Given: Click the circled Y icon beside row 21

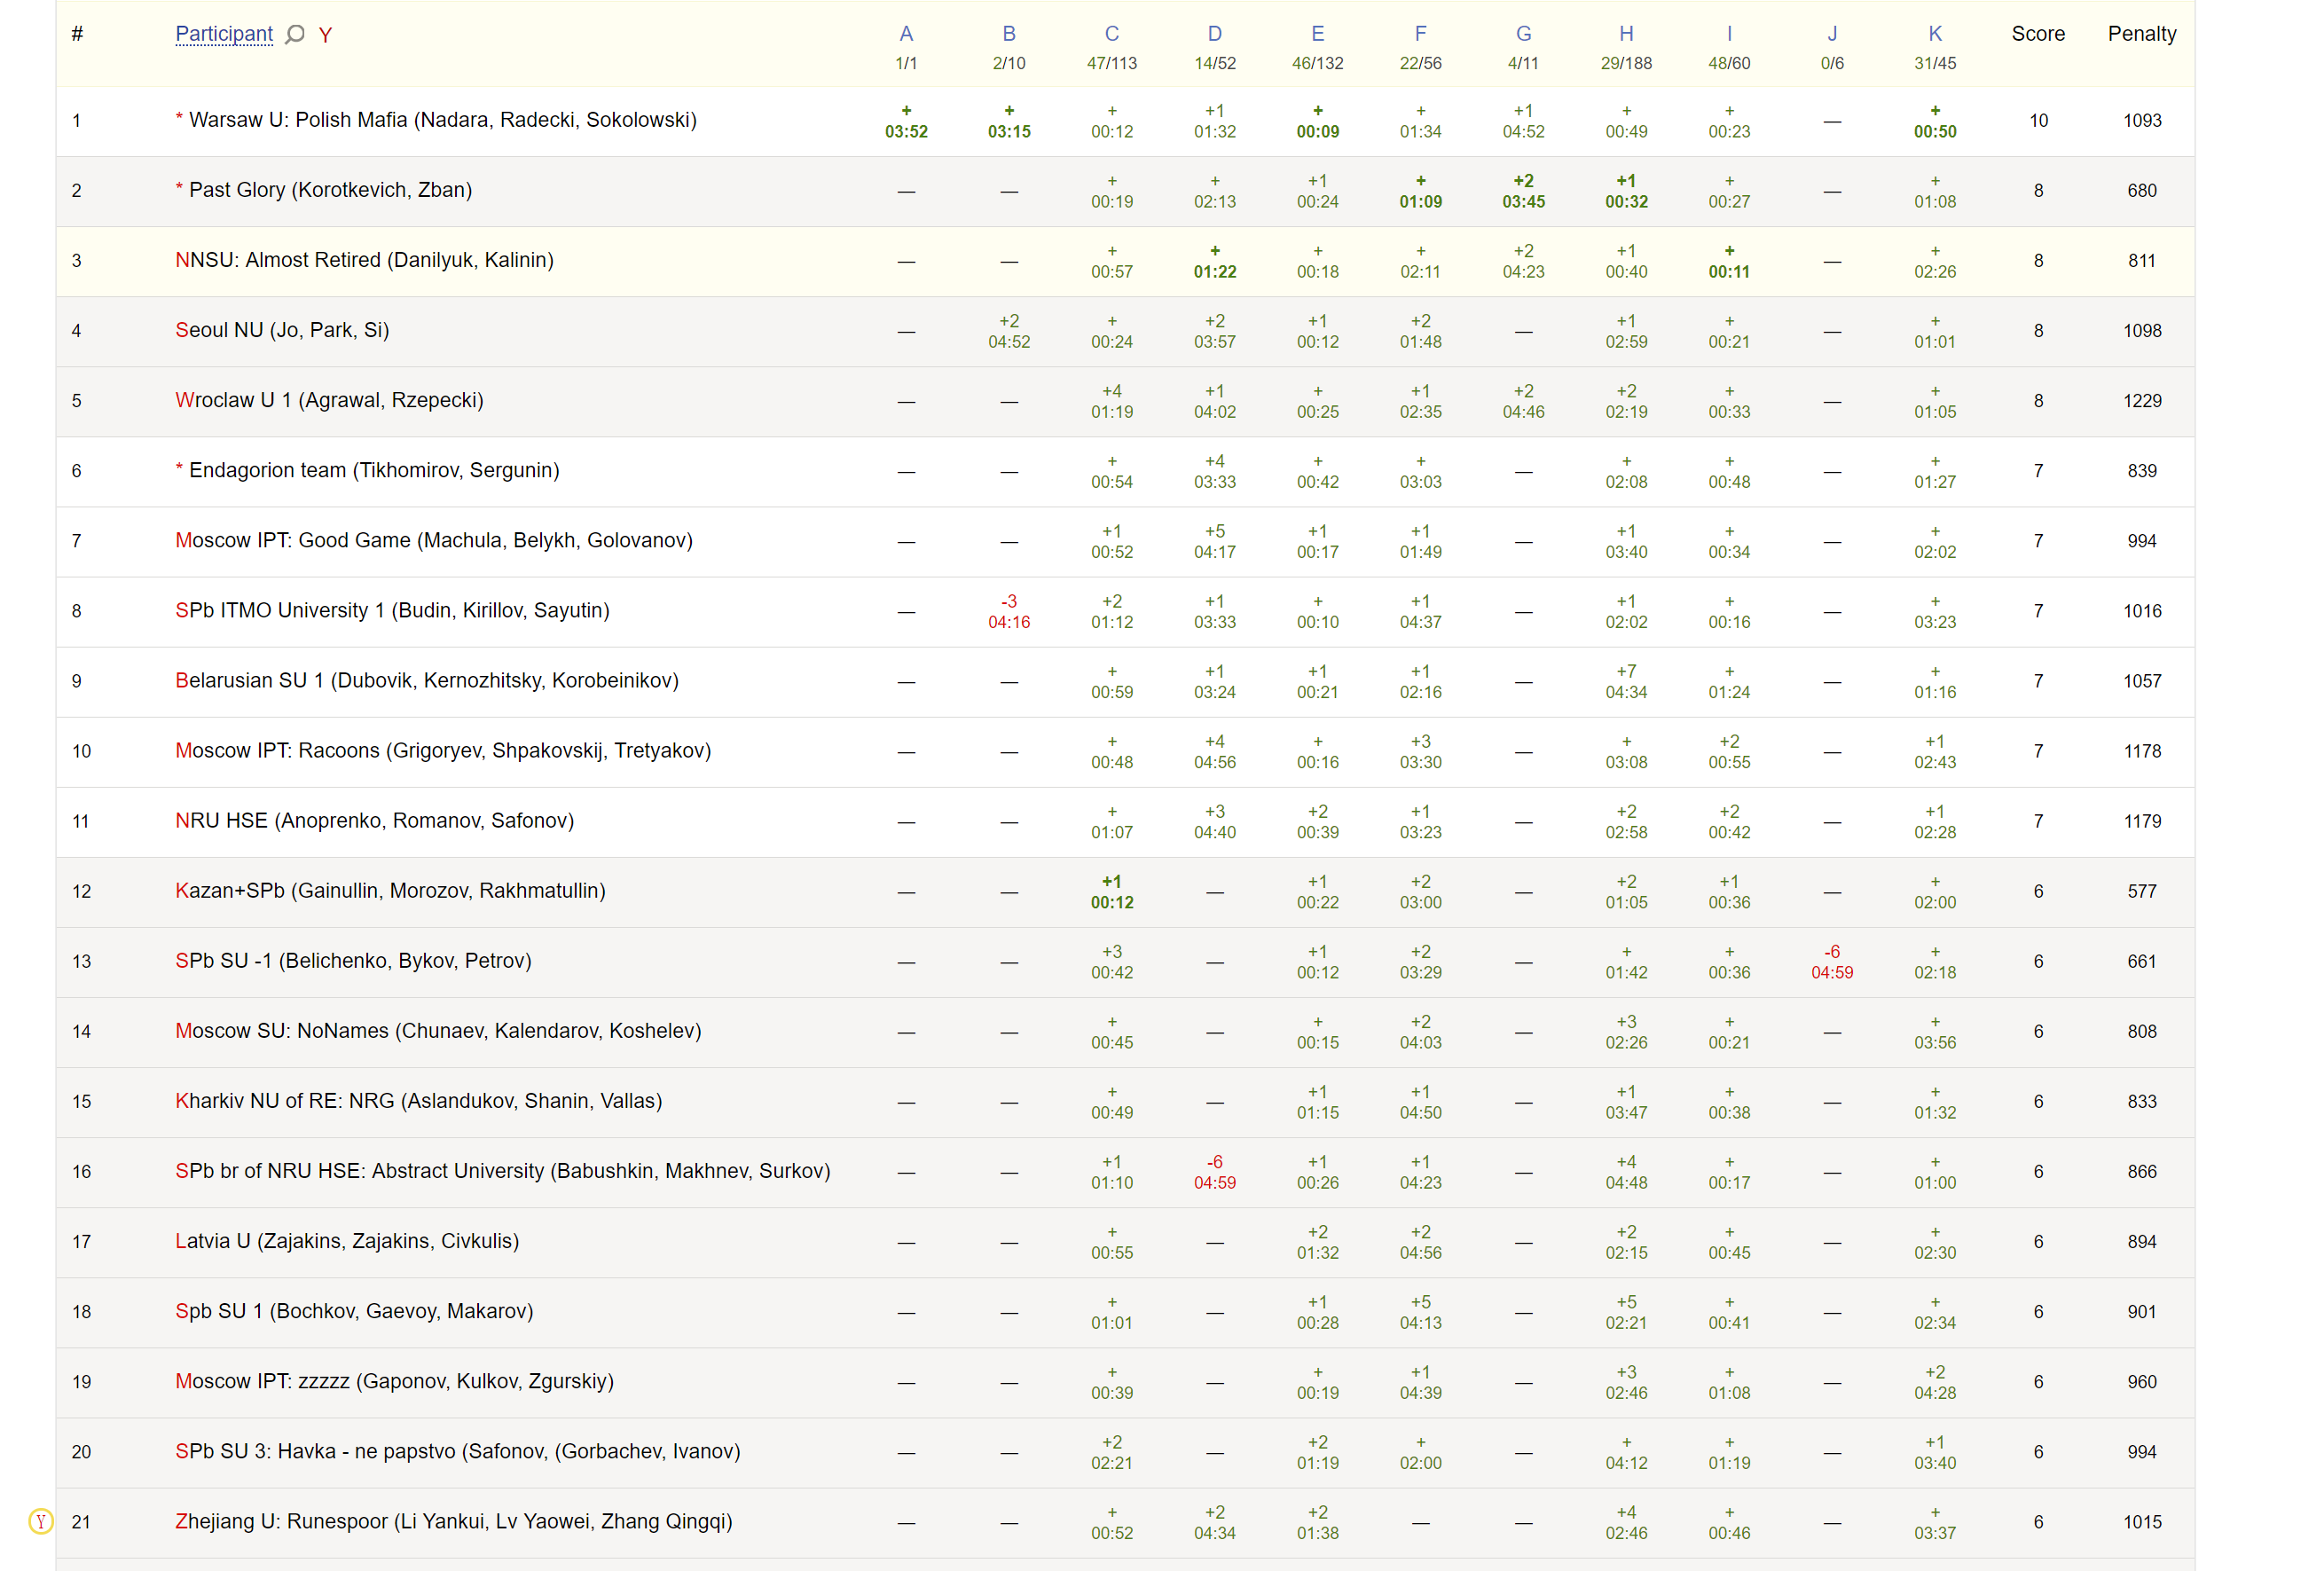Looking at the screenshot, I should pos(41,1521).
